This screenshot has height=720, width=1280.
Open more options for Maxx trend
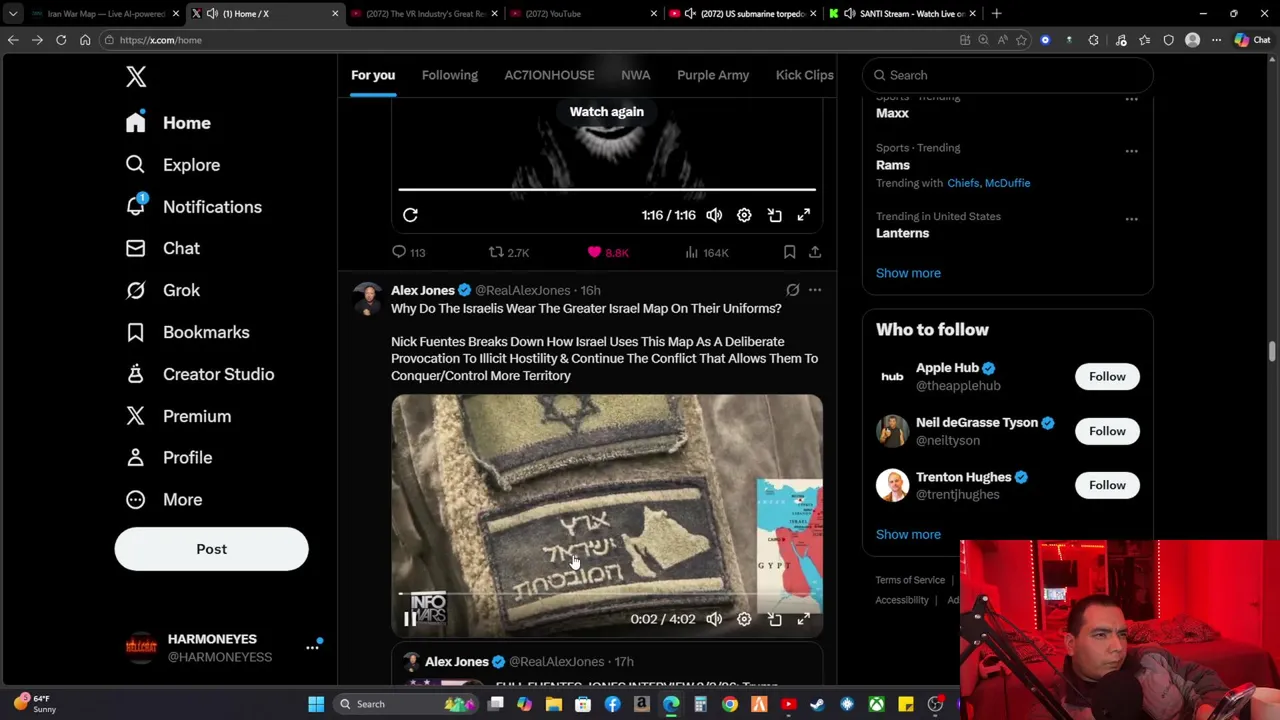tap(1131, 99)
